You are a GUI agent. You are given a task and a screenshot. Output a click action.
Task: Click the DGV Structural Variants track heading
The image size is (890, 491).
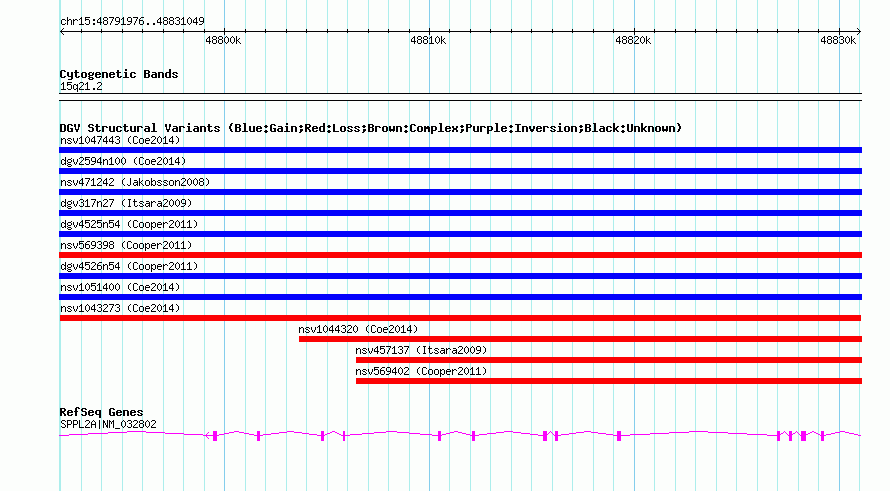click(x=371, y=128)
